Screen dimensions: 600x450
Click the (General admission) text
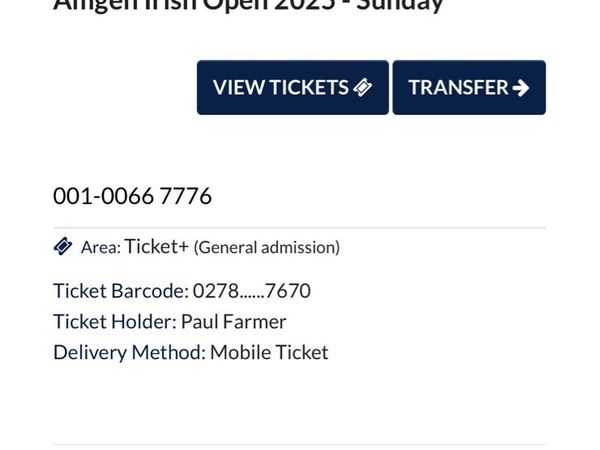click(267, 247)
